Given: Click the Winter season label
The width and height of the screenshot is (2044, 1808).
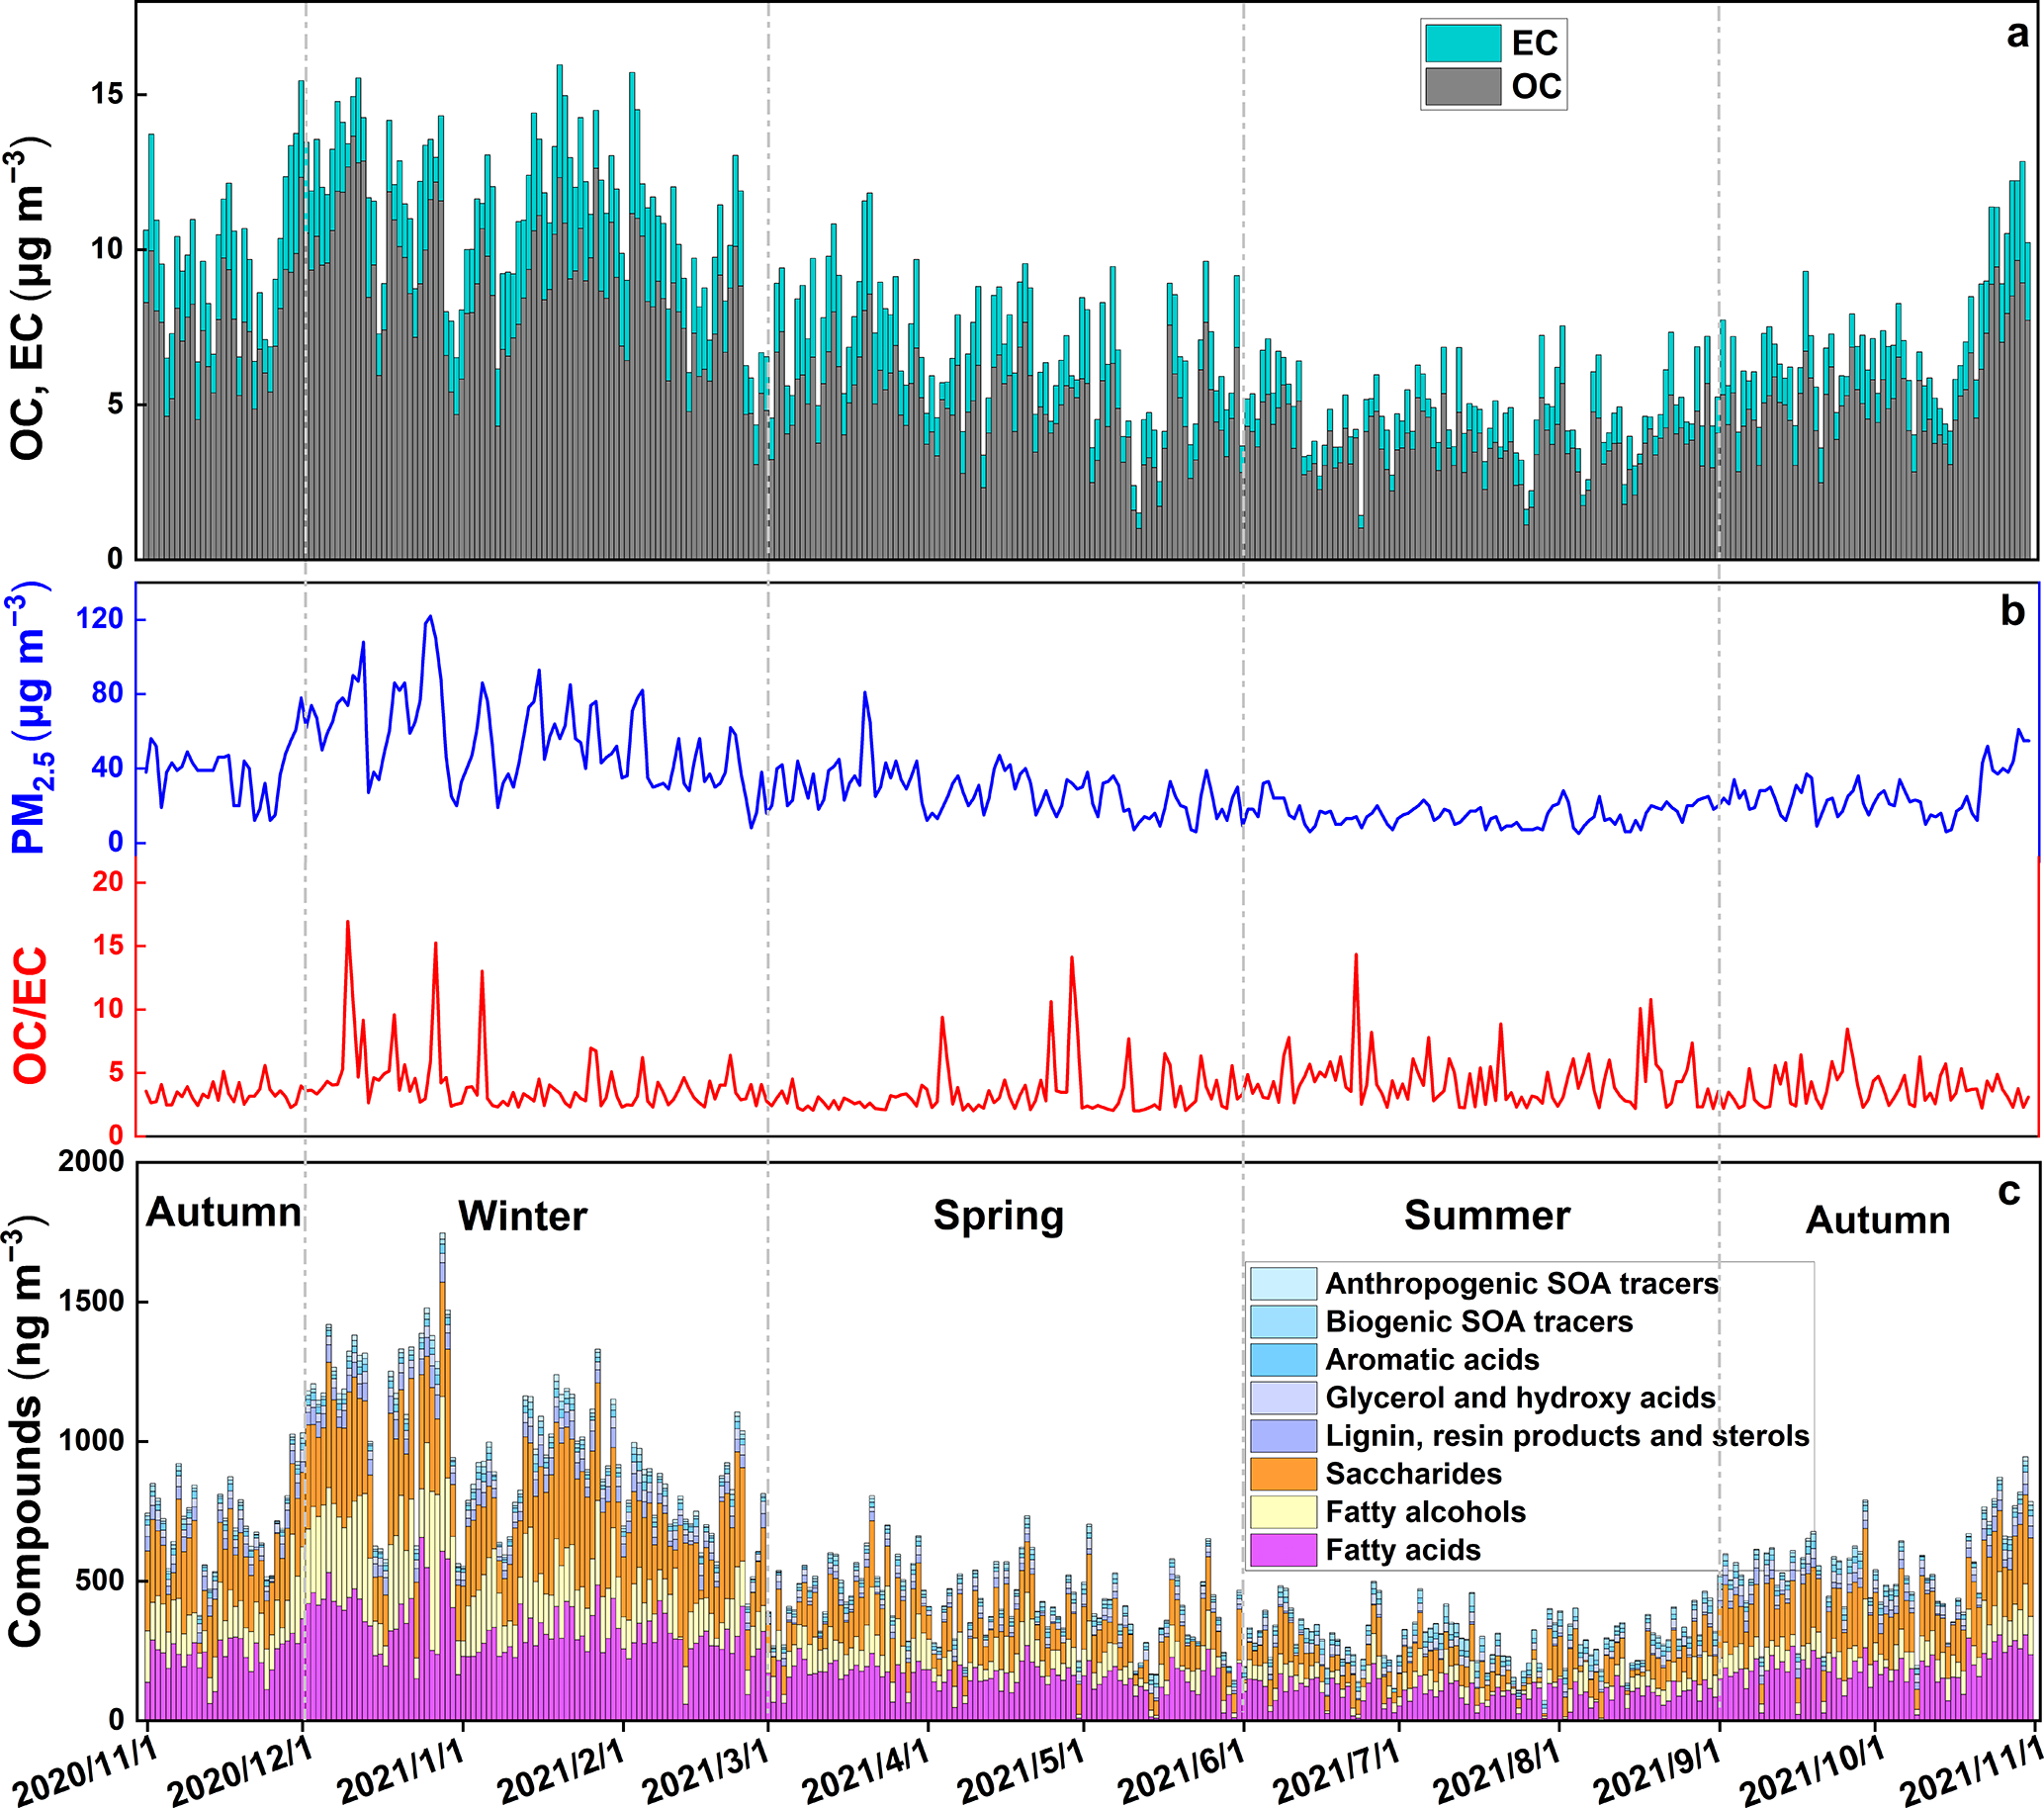Looking at the screenshot, I should 523,1217.
